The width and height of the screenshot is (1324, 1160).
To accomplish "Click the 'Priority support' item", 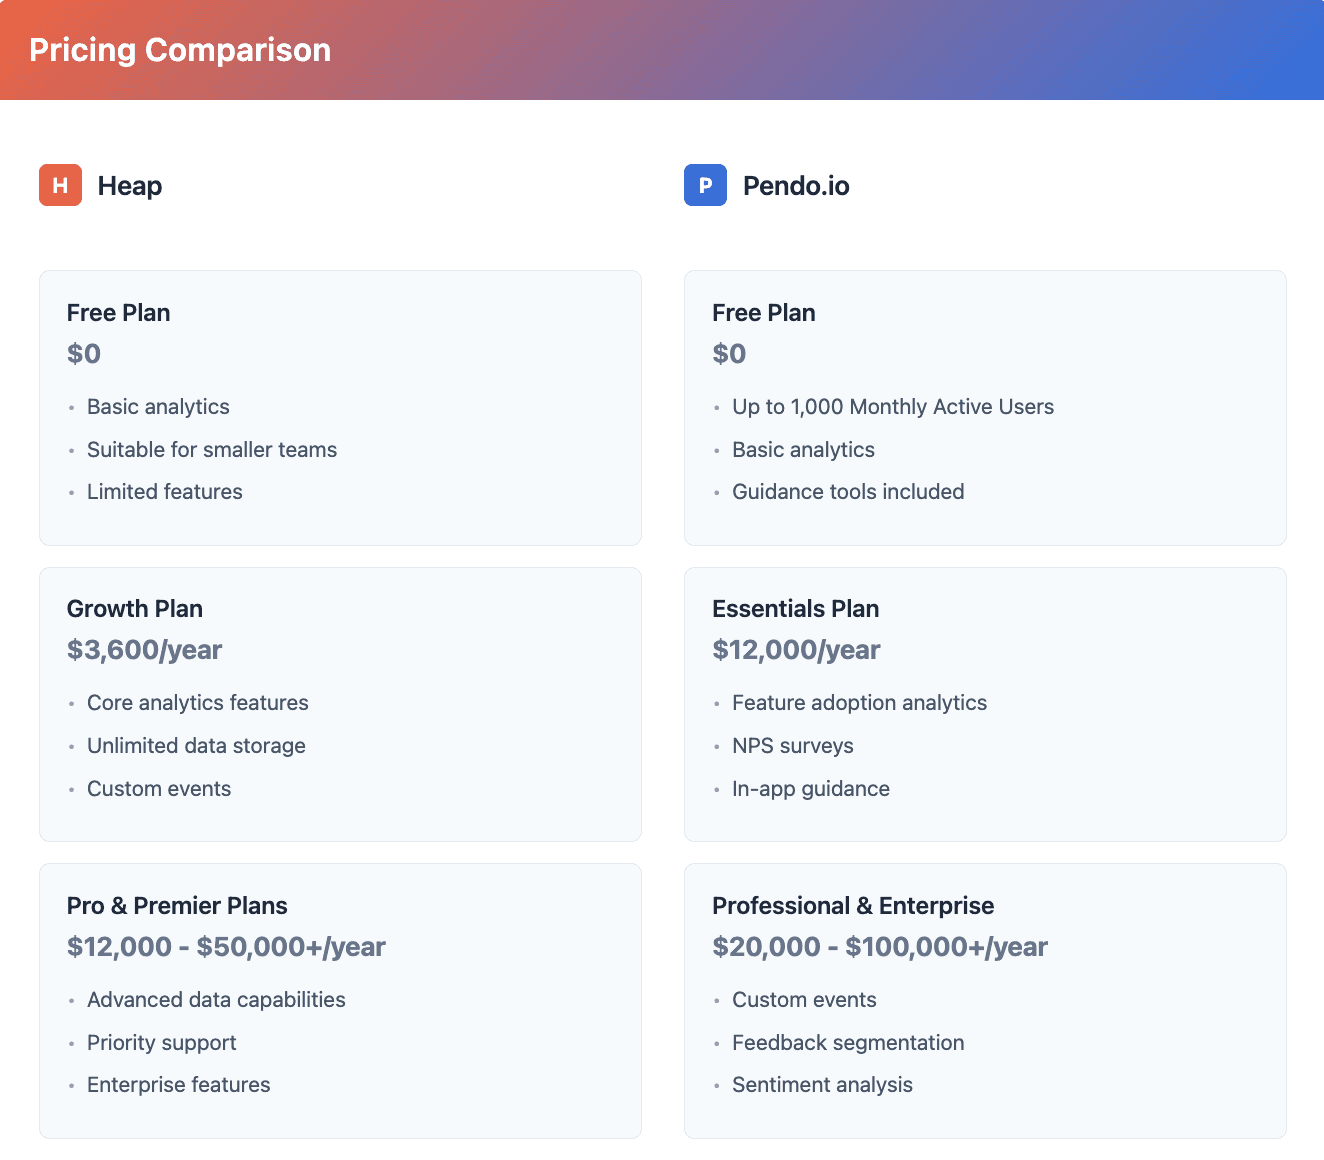I will (162, 1043).
